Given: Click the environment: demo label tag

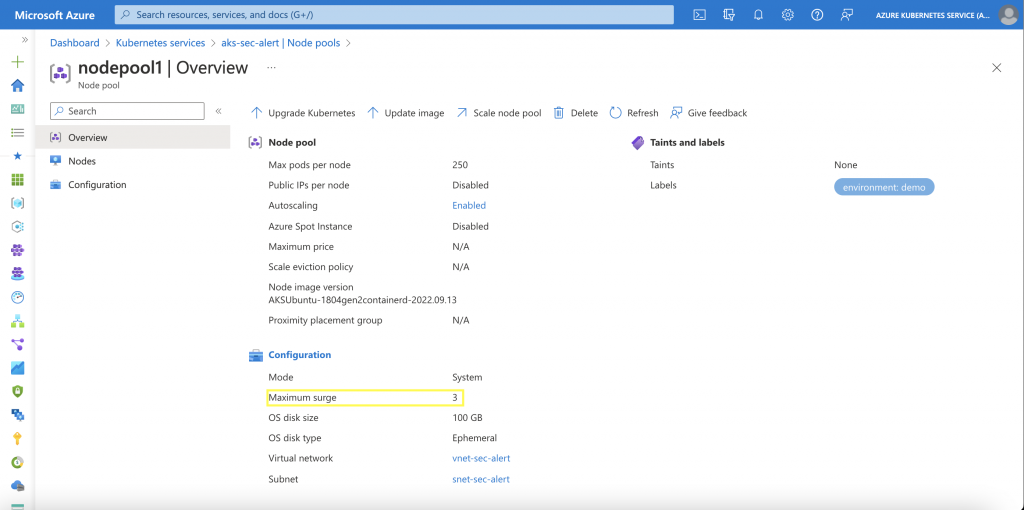Looking at the screenshot, I should (884, 187).
